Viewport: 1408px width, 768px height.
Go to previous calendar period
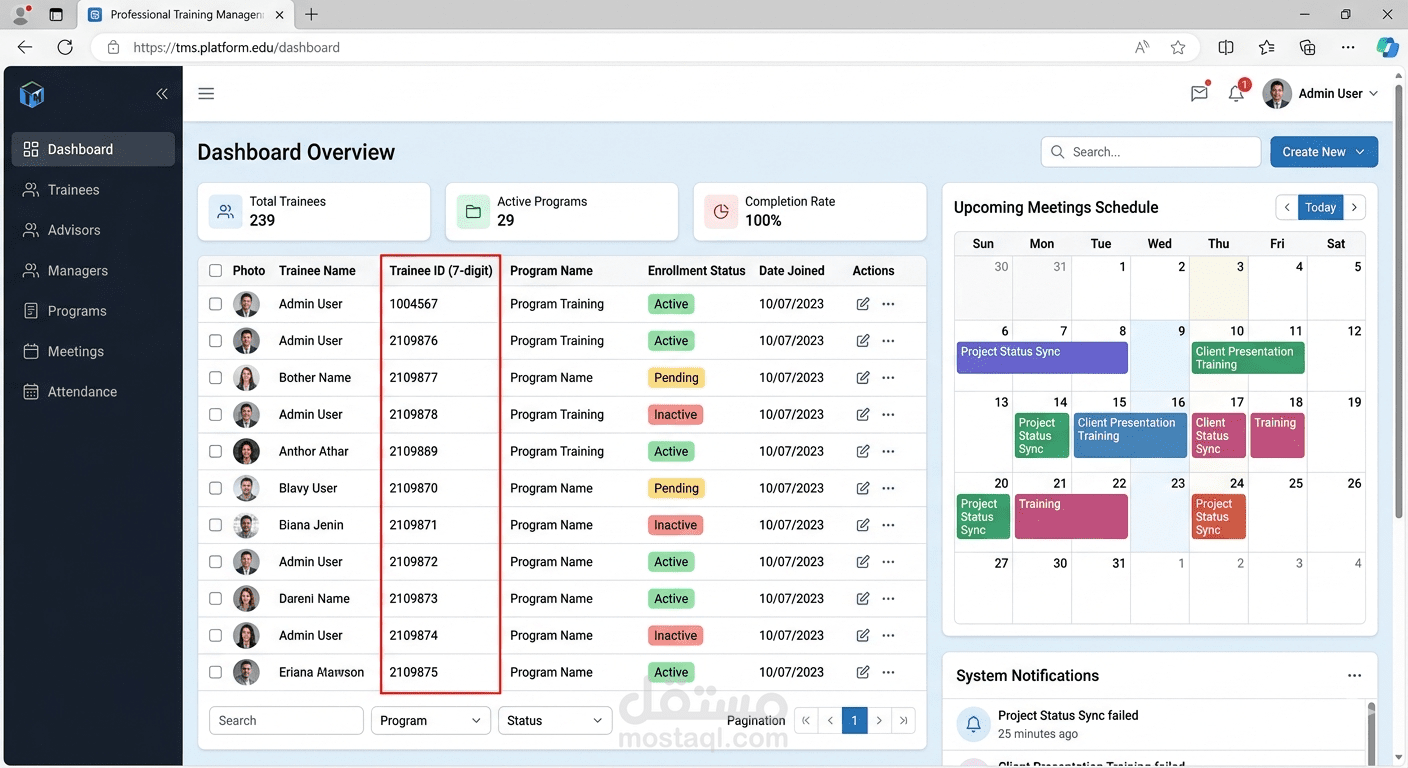pyautogui.click(x=1287, y=207)
